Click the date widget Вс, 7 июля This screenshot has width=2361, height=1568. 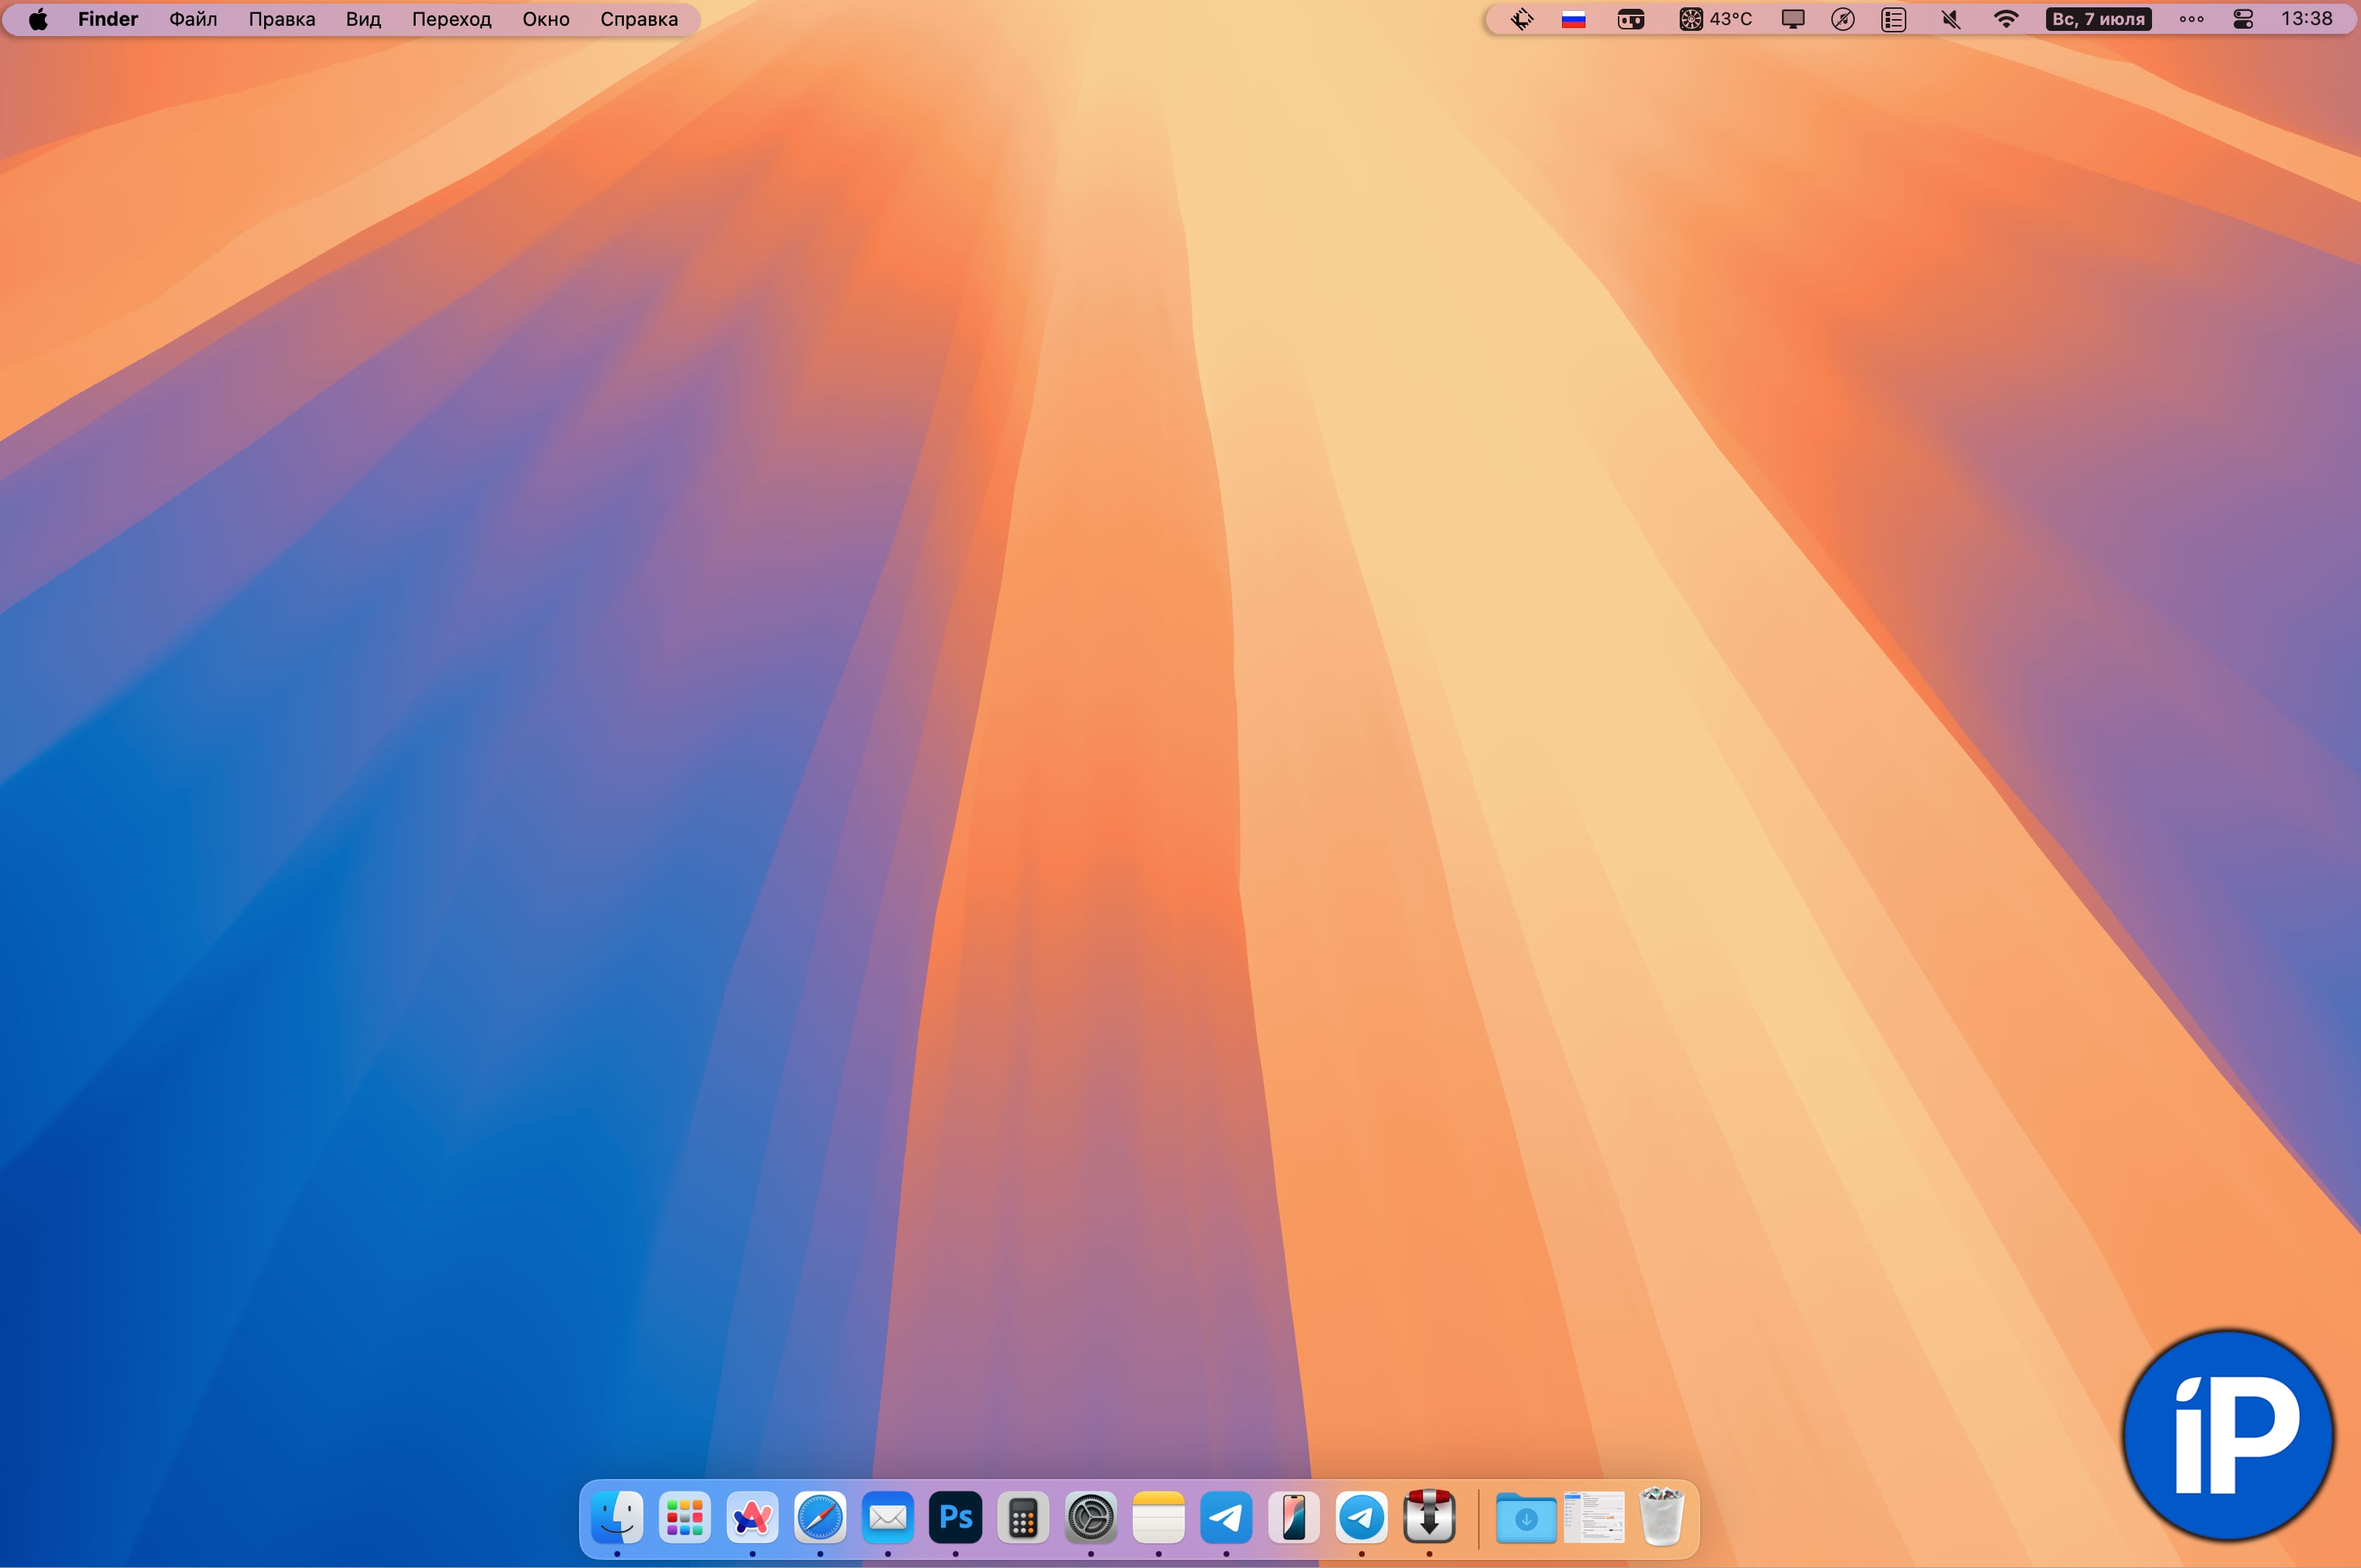point(2098,19)
